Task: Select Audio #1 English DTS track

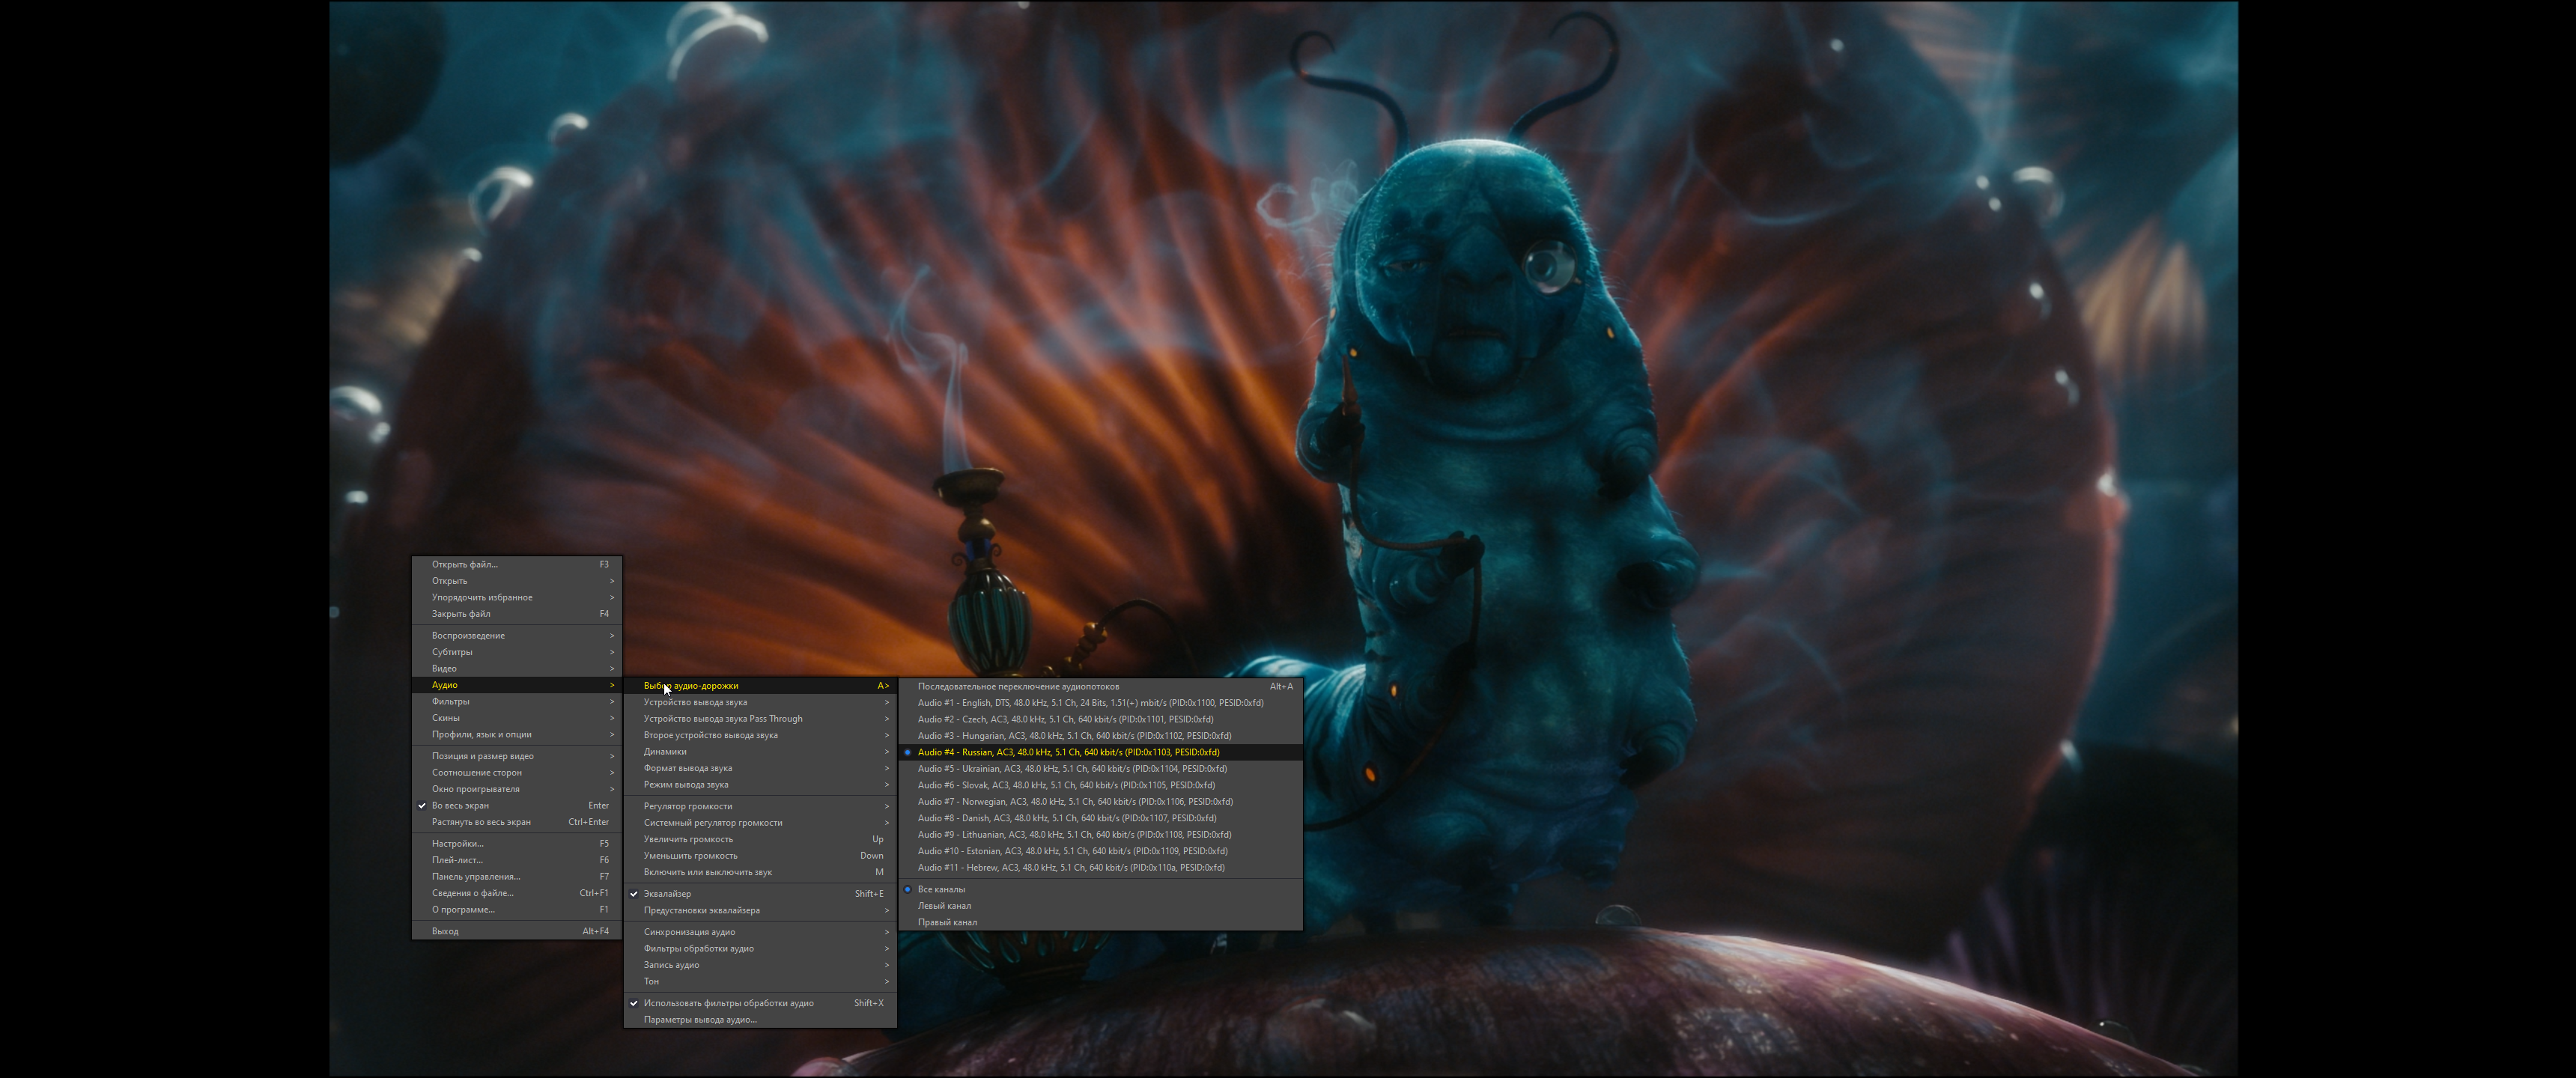Action: click(x=1100, y=702)
